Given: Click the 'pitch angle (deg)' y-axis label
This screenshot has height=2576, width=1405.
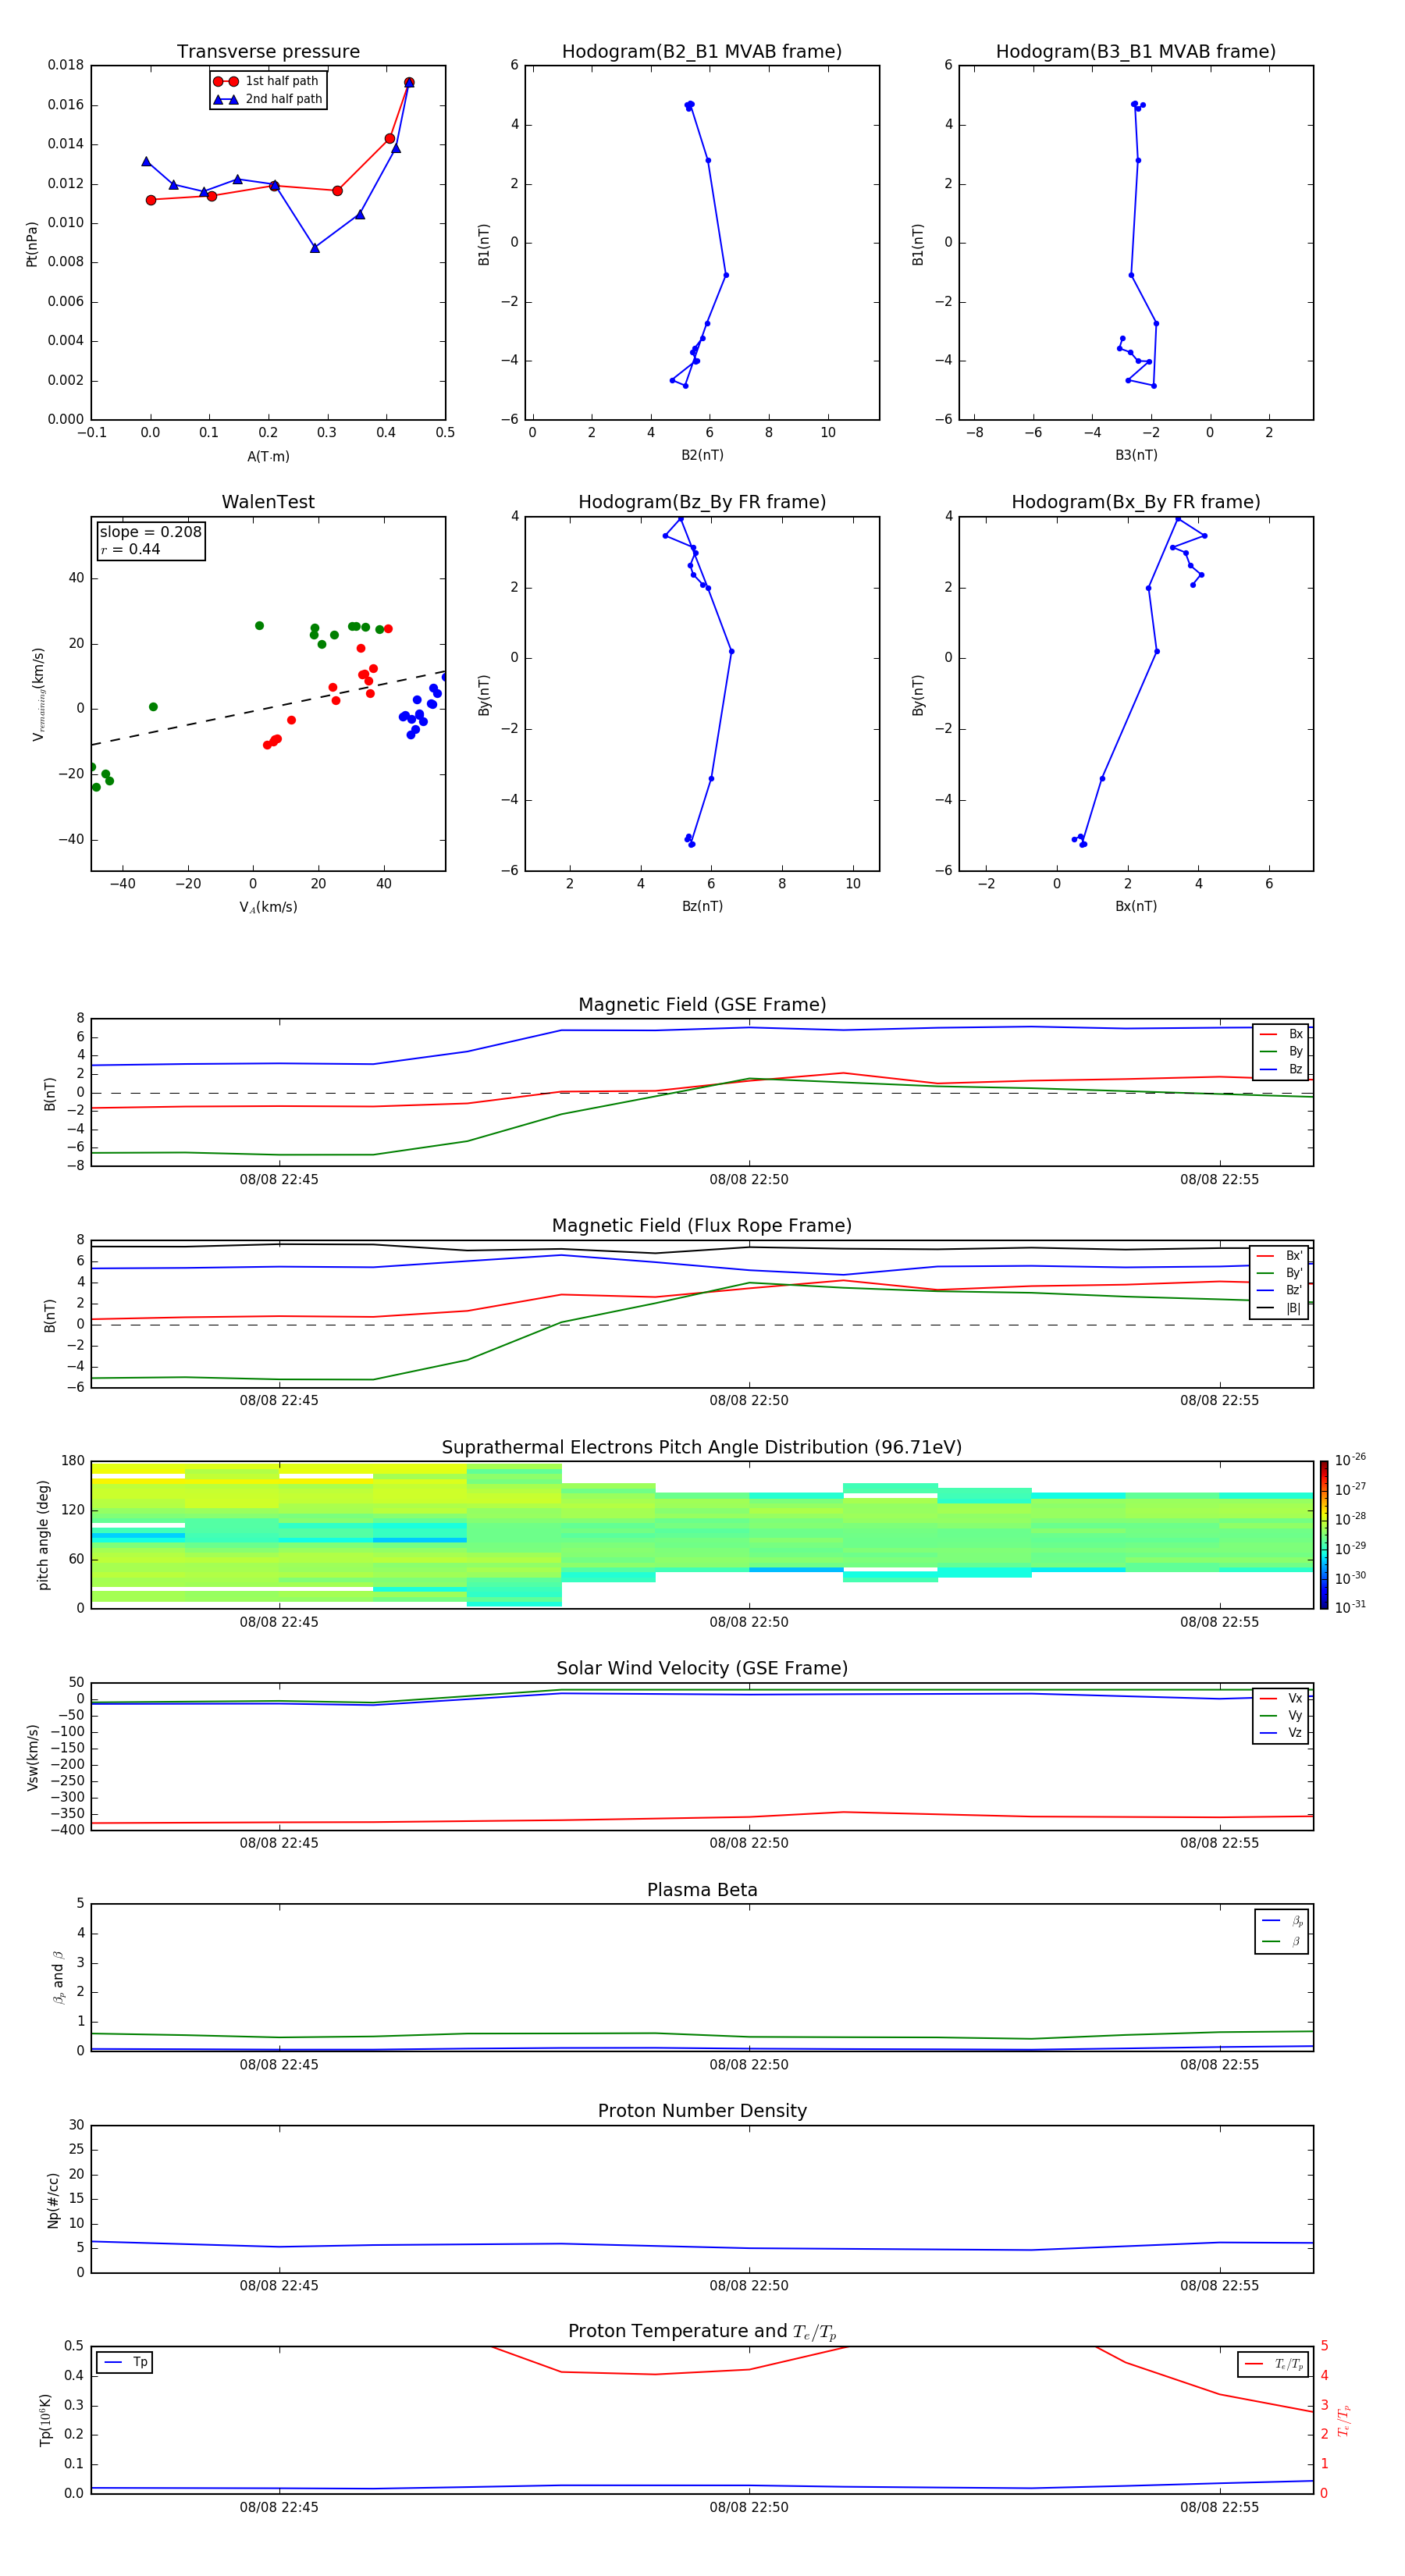Looking at the screenshot, I should pos(43,1535).
